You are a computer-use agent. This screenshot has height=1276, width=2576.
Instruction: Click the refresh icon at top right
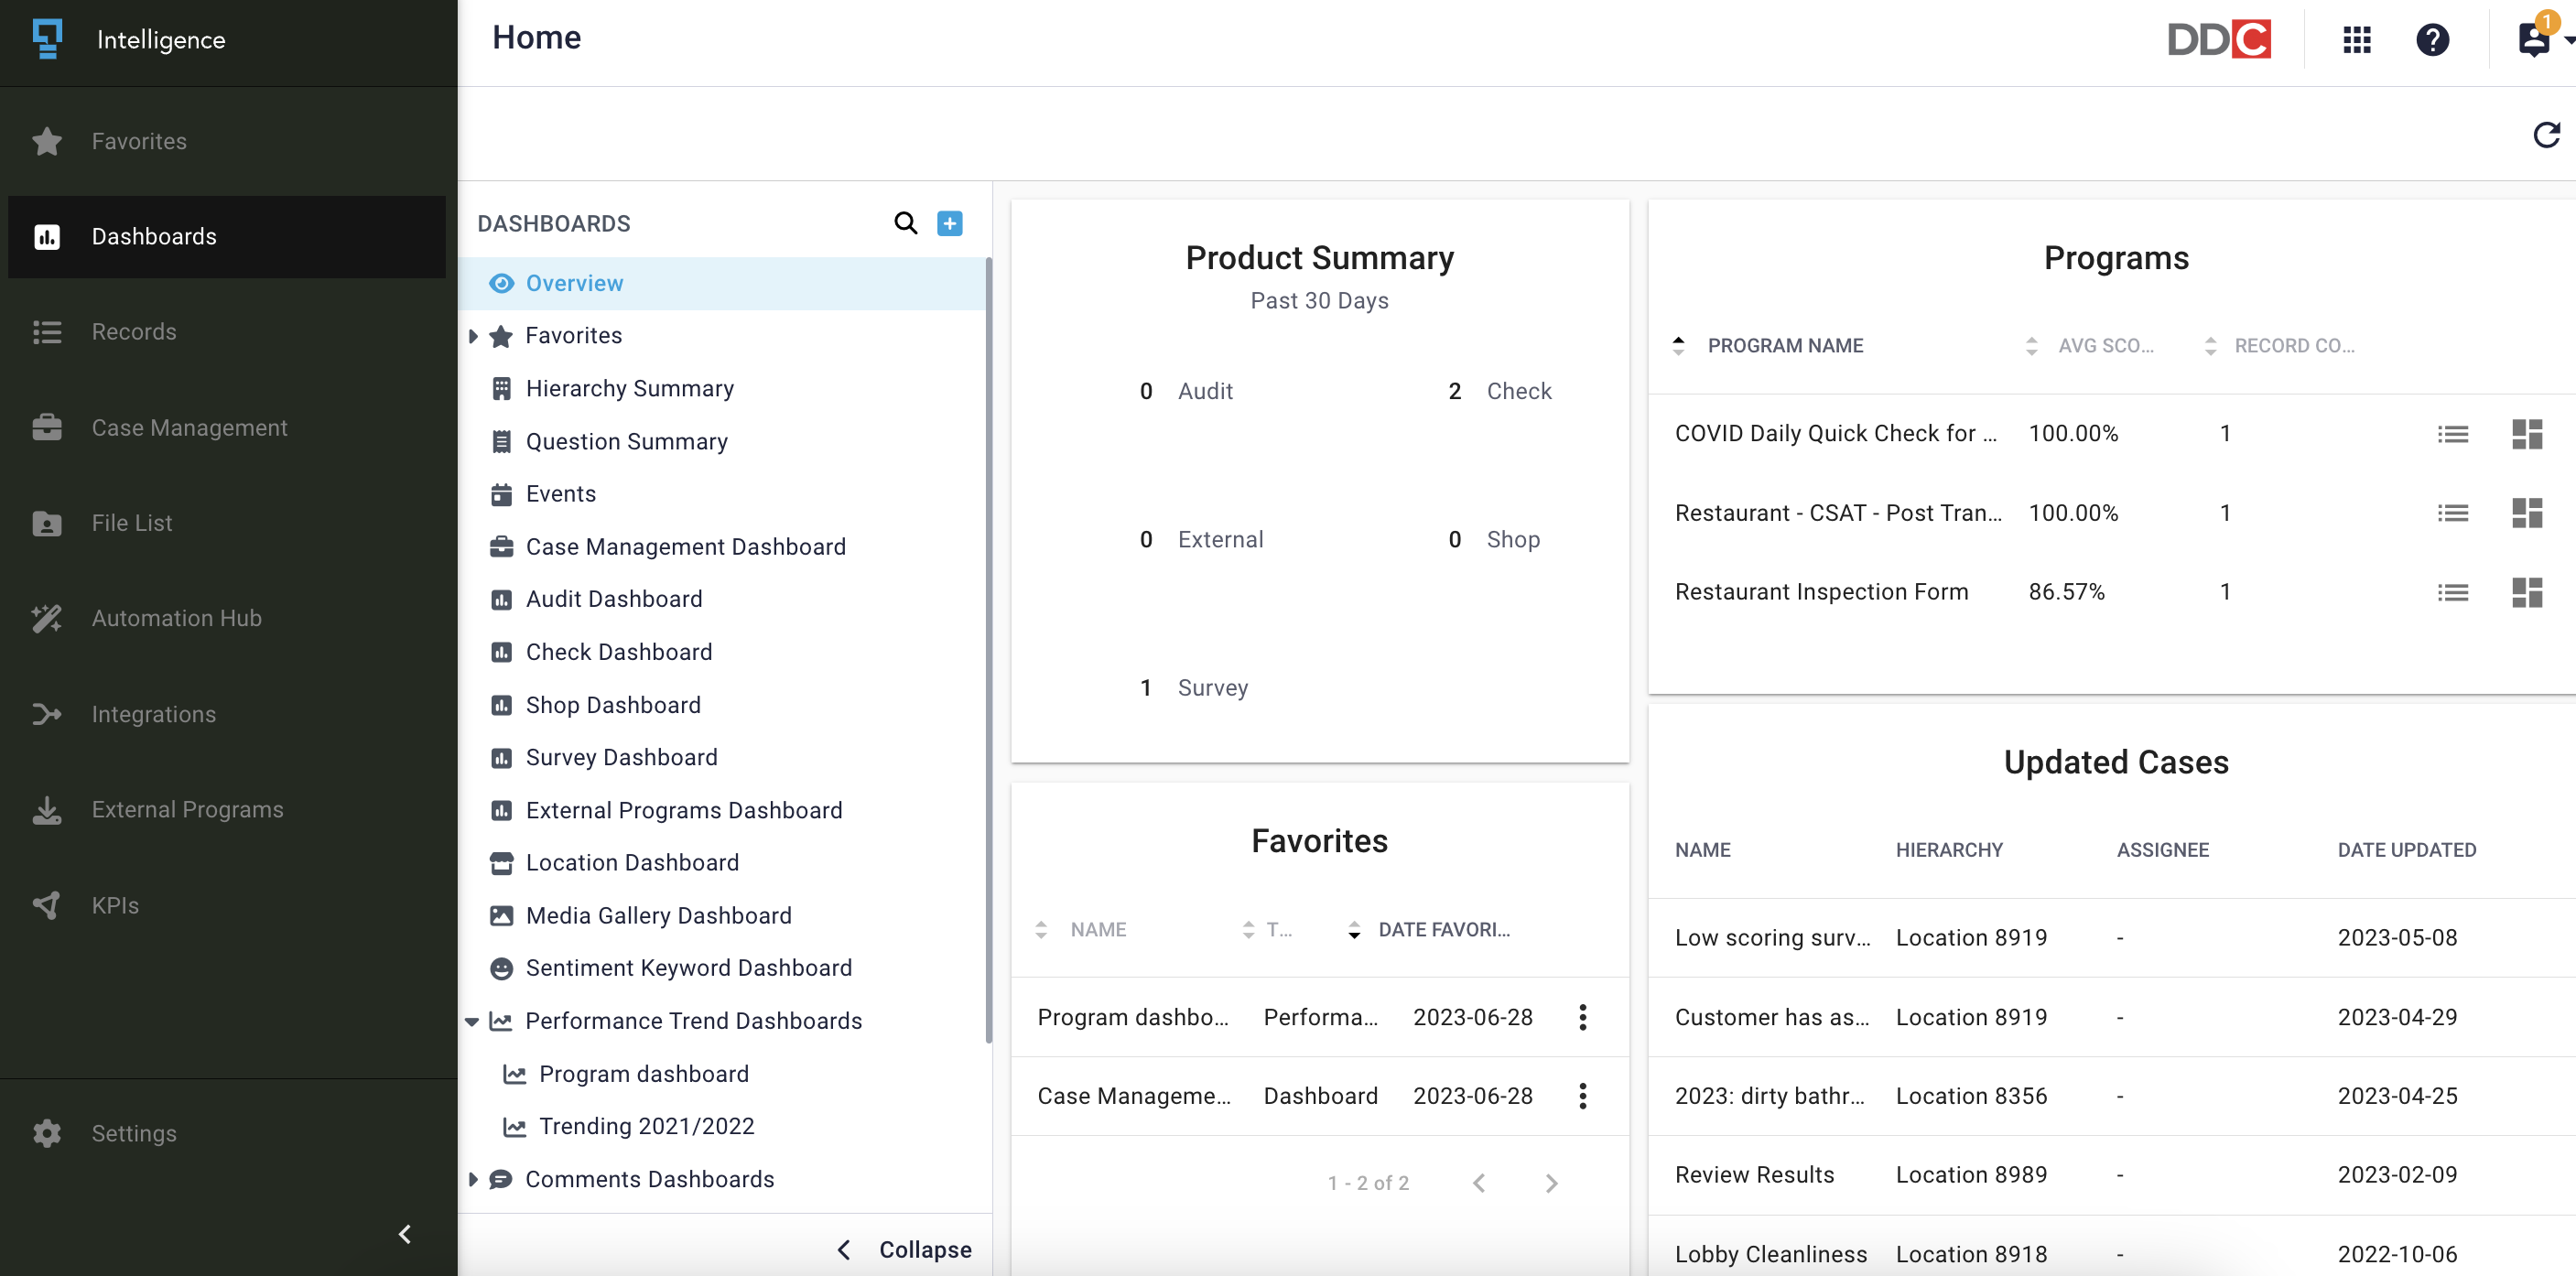tap(2545, 134)
